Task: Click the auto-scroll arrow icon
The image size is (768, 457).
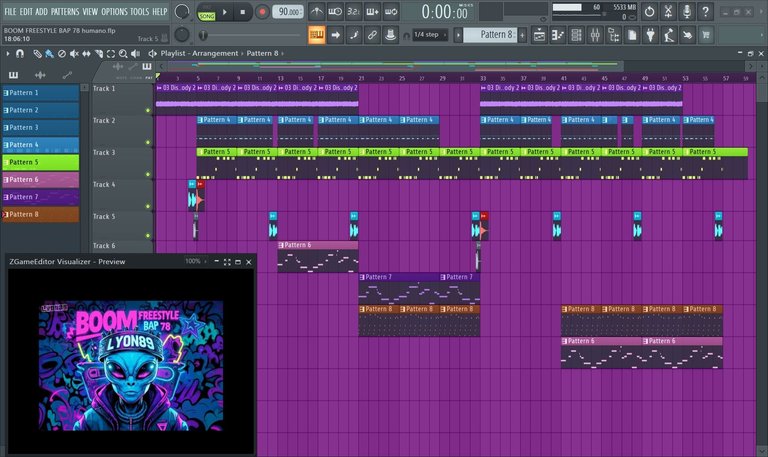Action: [x=336, y=35]
